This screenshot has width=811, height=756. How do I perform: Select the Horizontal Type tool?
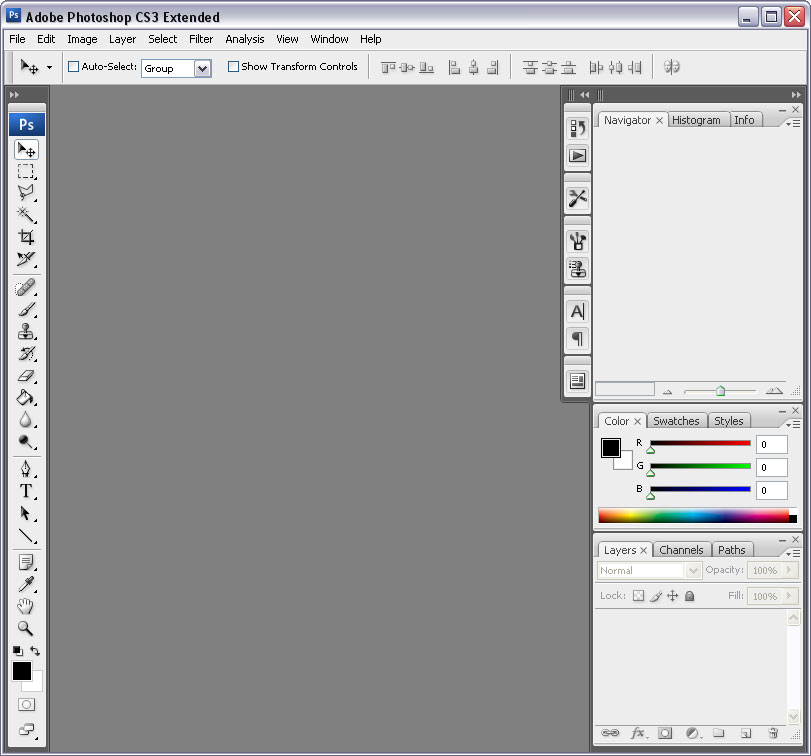click(x=26, y=491)
